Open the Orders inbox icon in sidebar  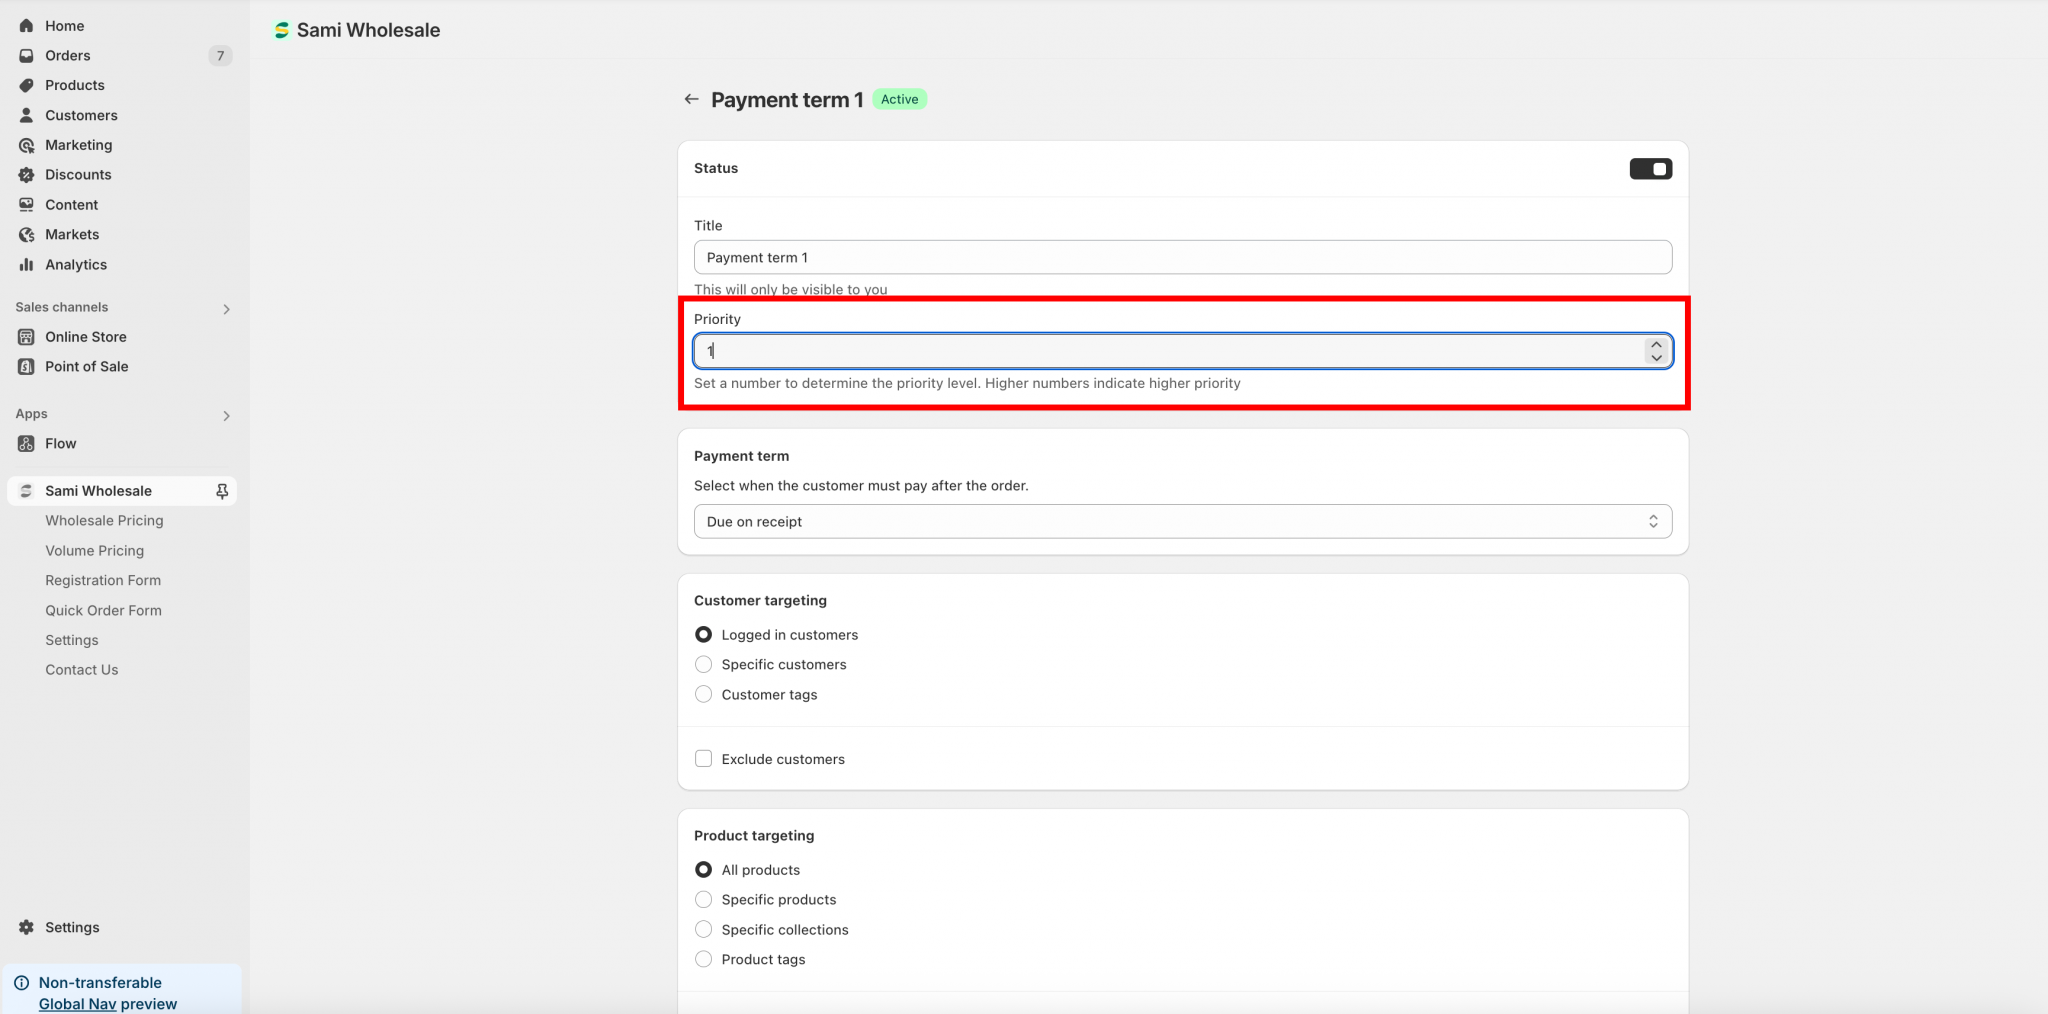click(x=27, y=56)
